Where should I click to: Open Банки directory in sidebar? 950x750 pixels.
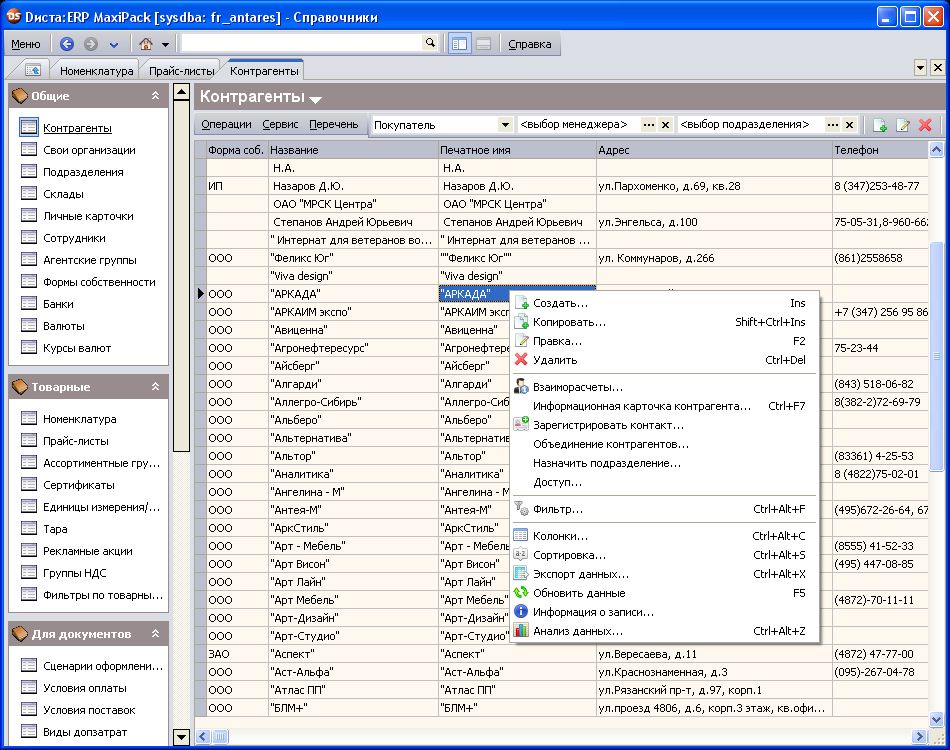(x=58, y=304)
